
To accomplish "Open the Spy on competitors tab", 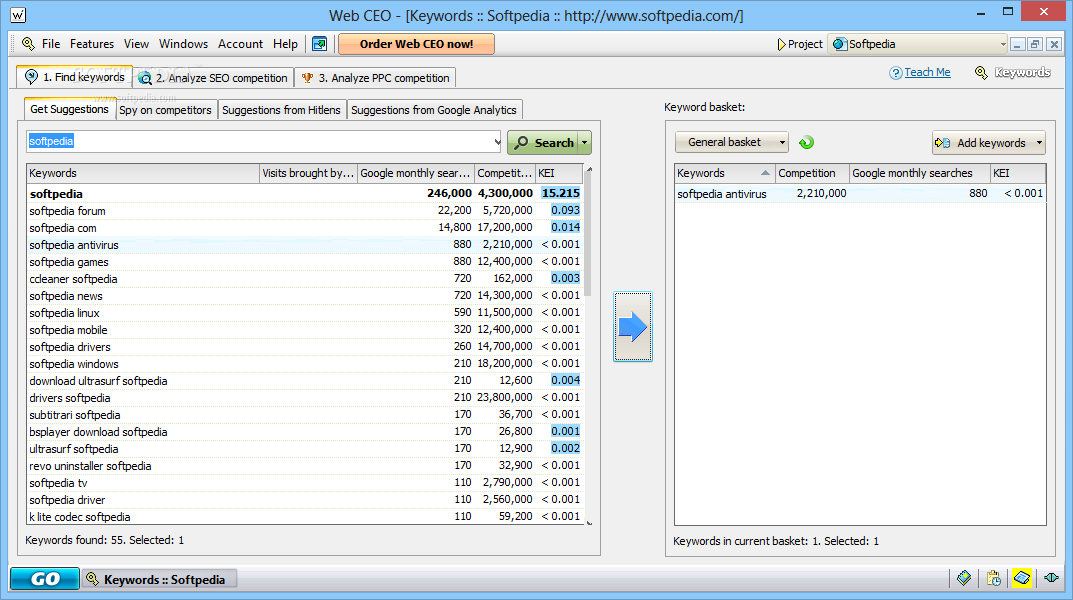I will click(x=166, y=110).
